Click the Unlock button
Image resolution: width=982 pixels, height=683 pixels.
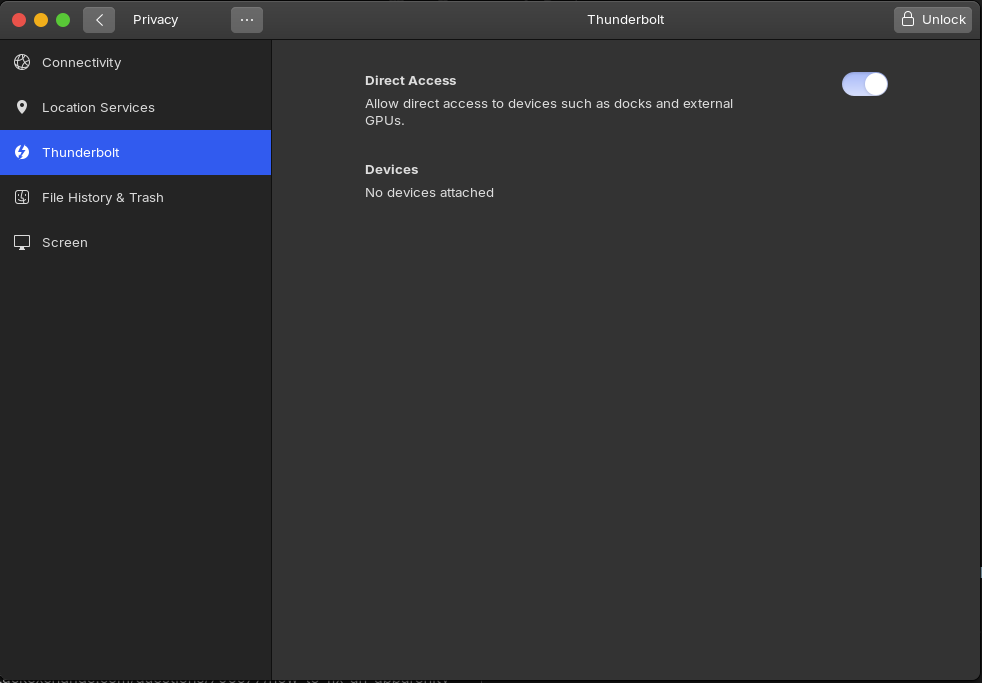pyautogui.click(x=933, y=20)
